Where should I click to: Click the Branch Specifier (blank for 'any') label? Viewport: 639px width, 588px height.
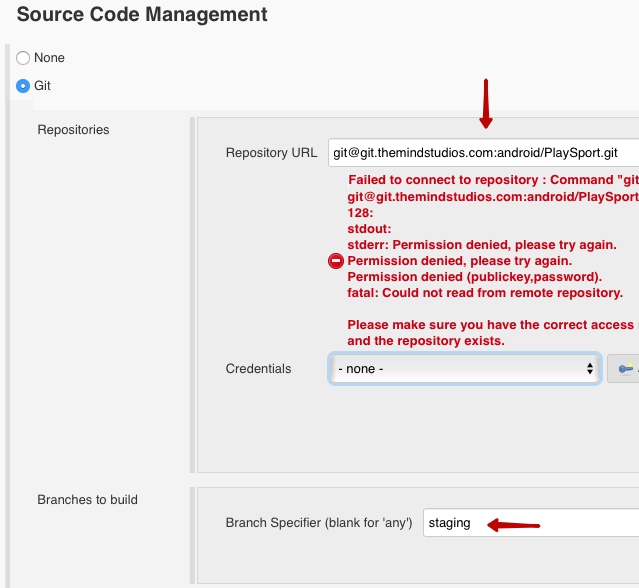click(319, 522)
